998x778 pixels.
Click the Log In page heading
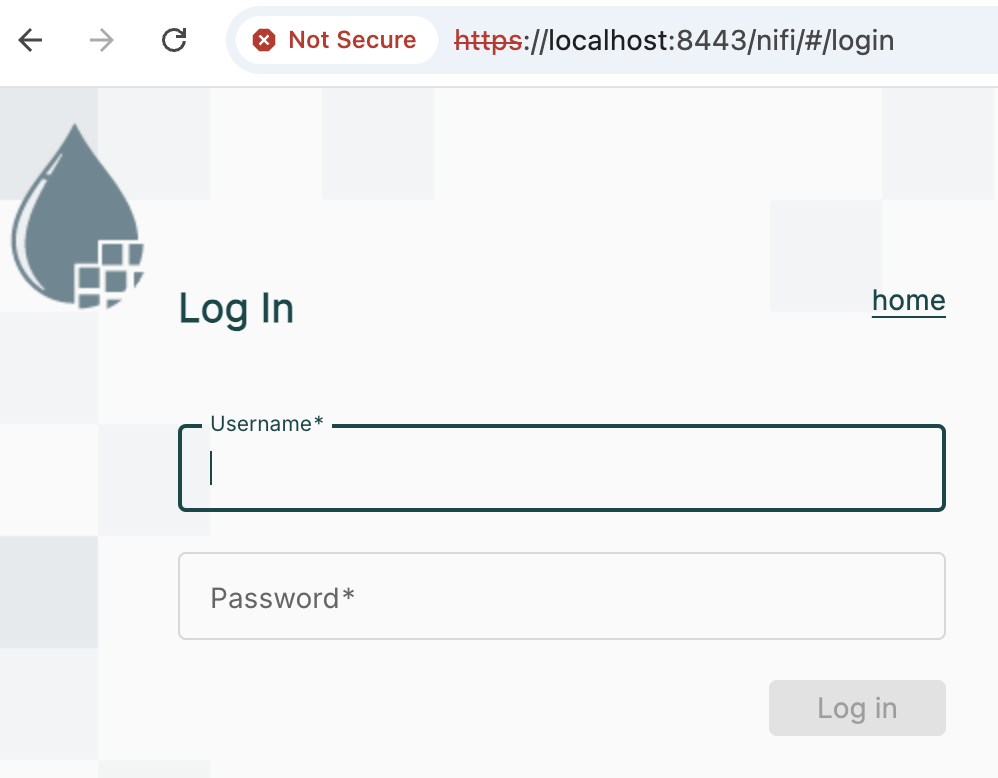click(x=236, y=309)
